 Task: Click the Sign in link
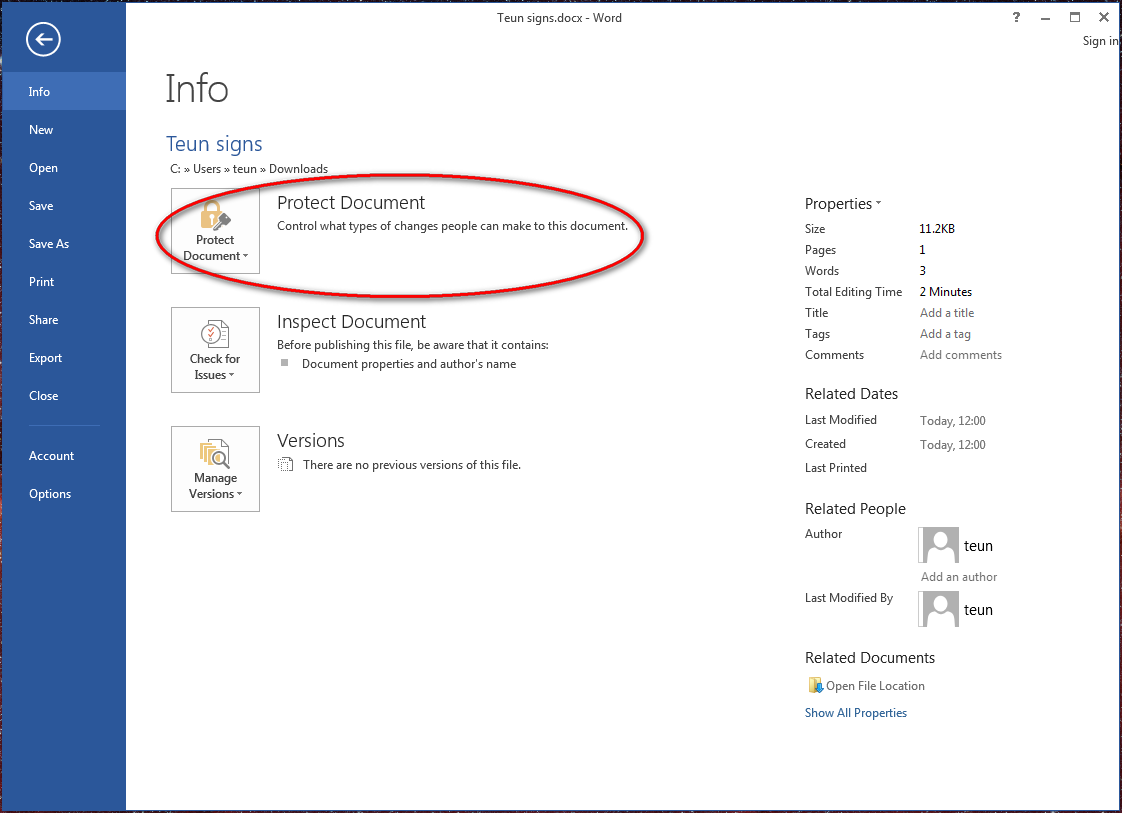[1100, 41]
